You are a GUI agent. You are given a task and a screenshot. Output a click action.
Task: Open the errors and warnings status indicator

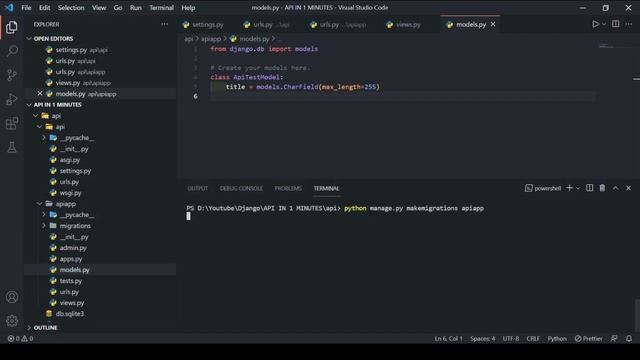(x=20, y=338)
